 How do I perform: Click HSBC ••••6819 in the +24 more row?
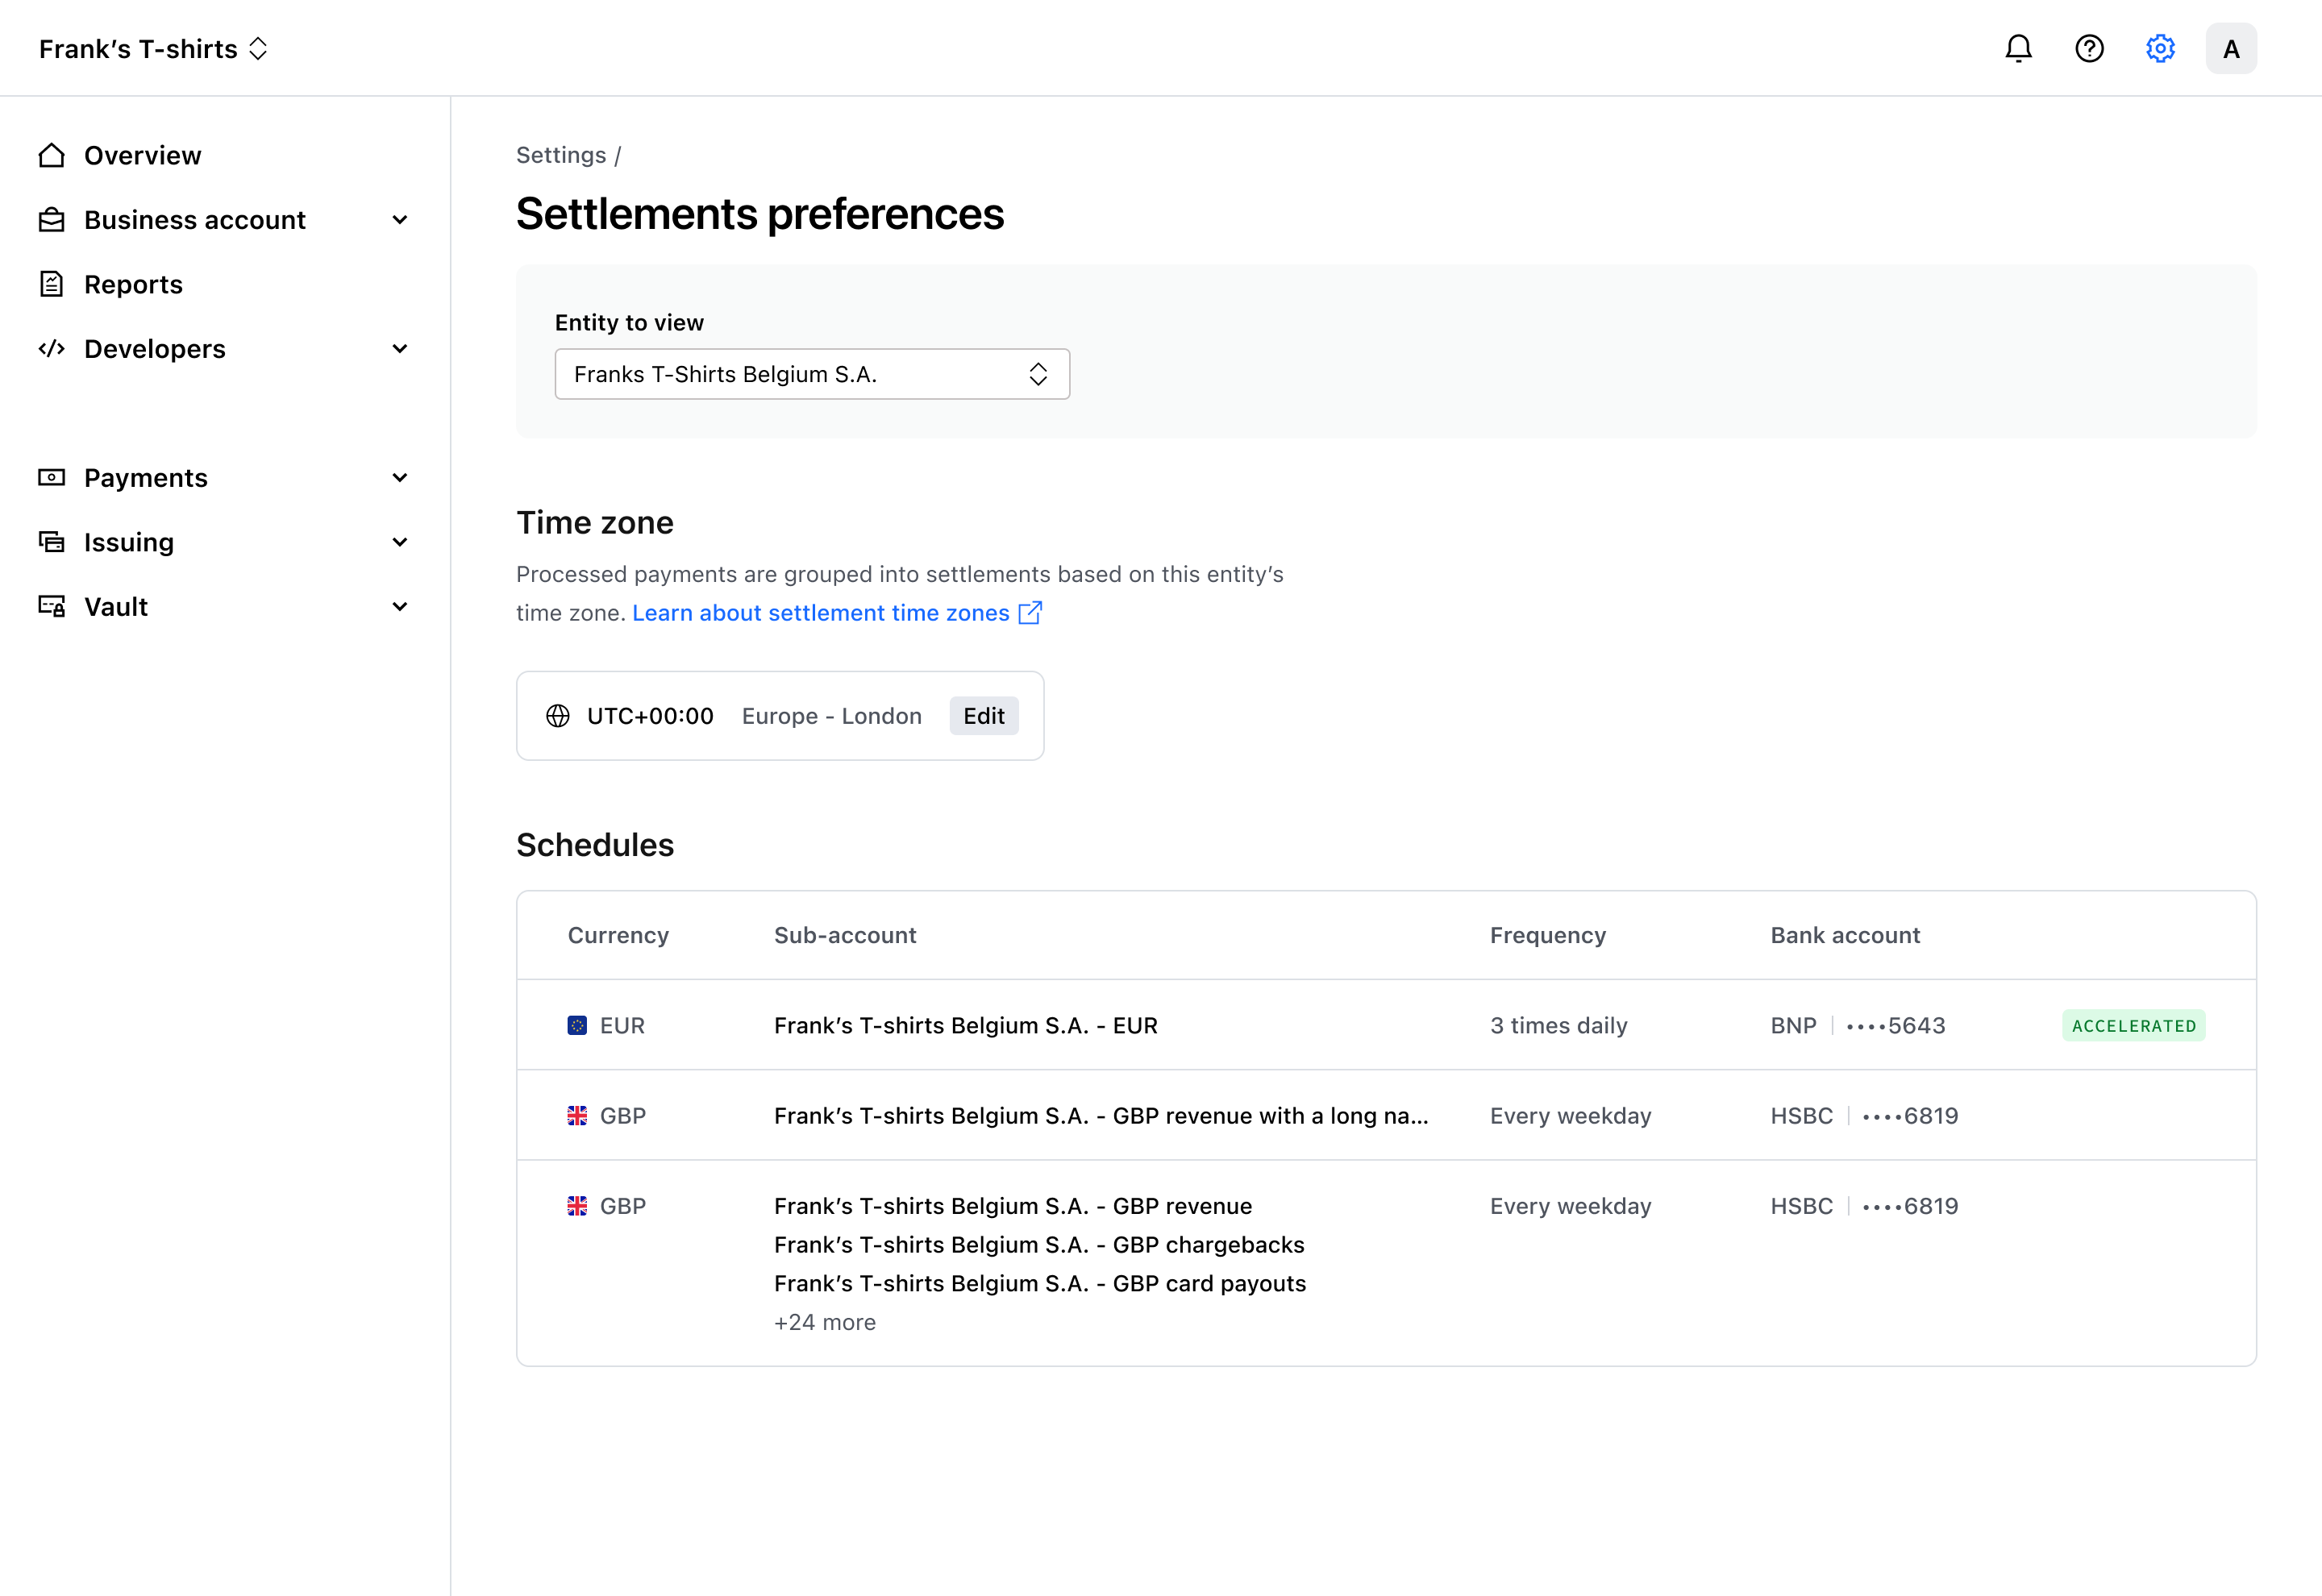click(x=1864, y=1206)
